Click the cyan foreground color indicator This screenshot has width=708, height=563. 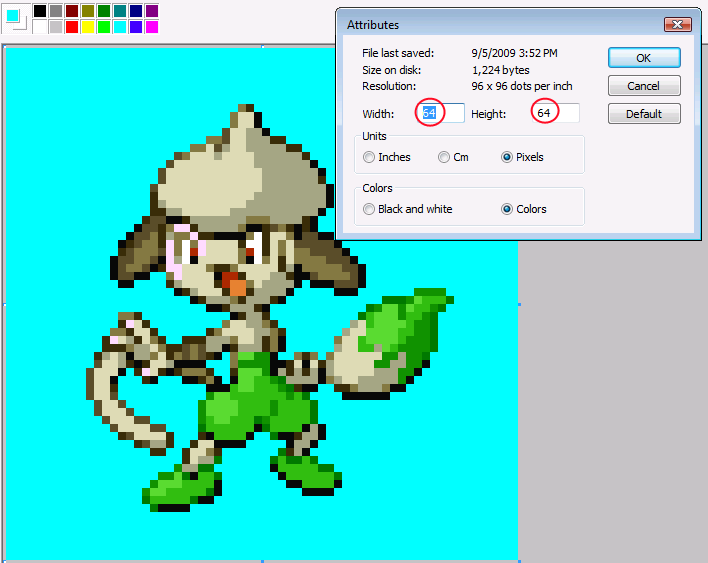(x=13, y=15)
